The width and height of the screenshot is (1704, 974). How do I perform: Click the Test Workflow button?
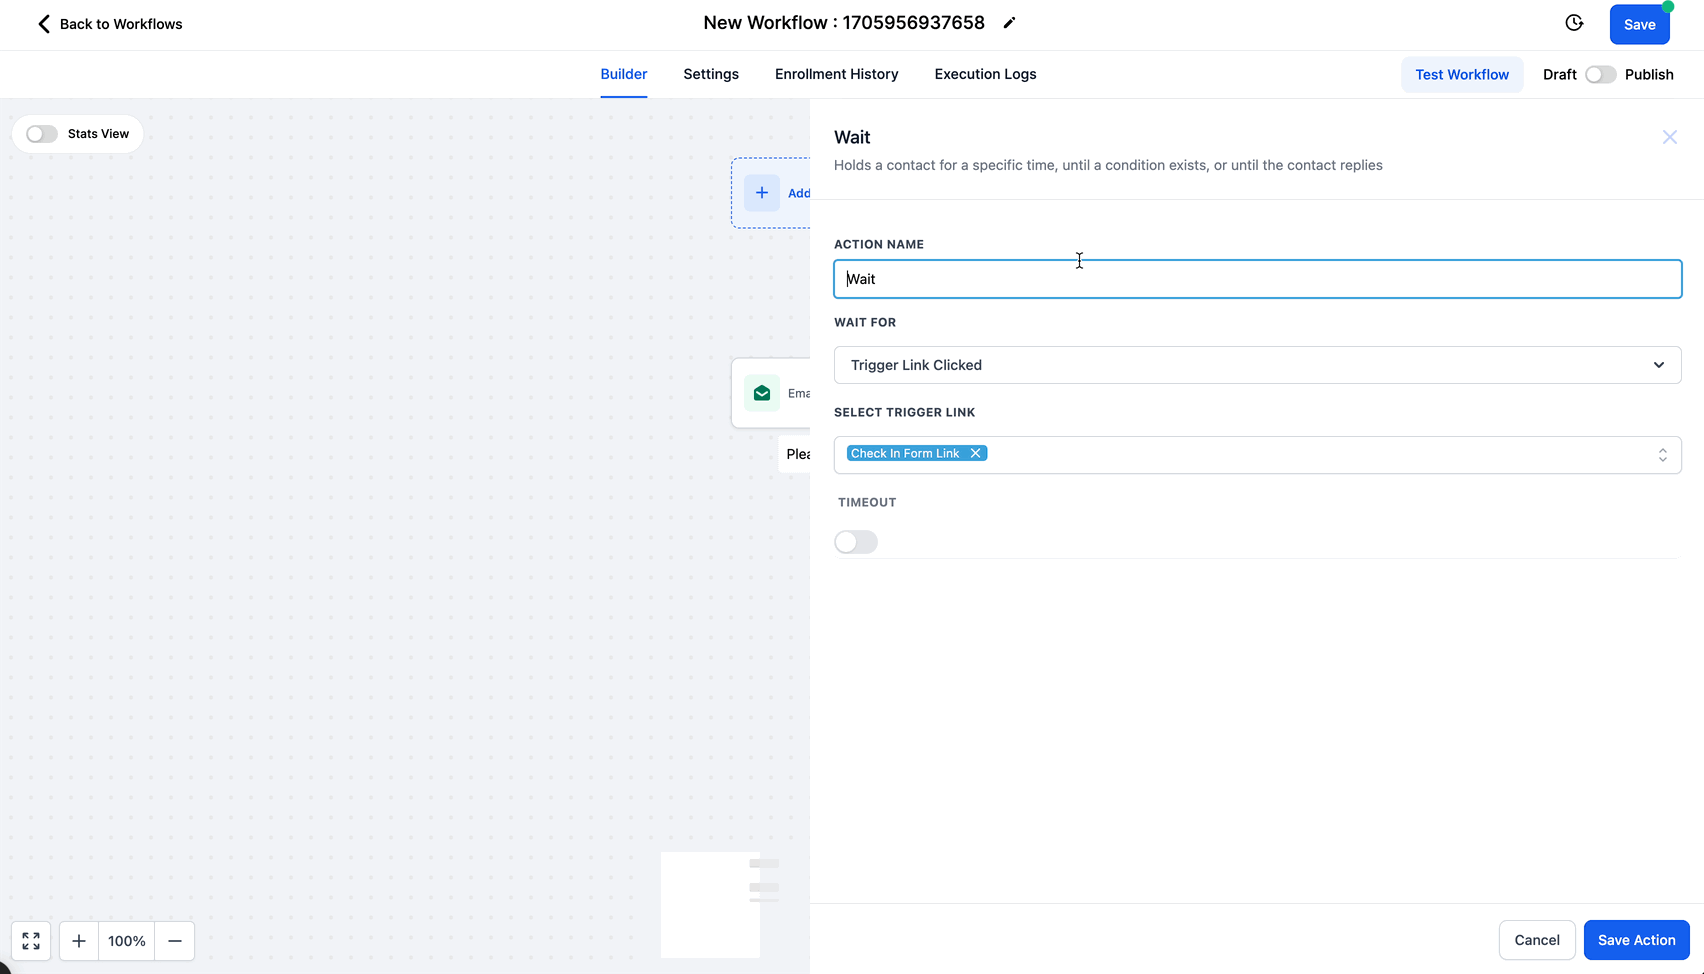(x=1461, y=75)
